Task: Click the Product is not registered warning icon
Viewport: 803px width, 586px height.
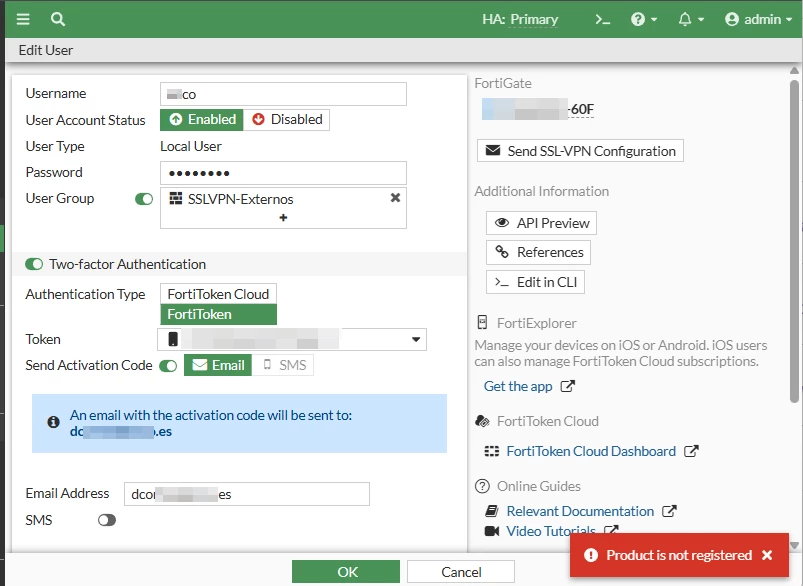Action: pos(590,555)
